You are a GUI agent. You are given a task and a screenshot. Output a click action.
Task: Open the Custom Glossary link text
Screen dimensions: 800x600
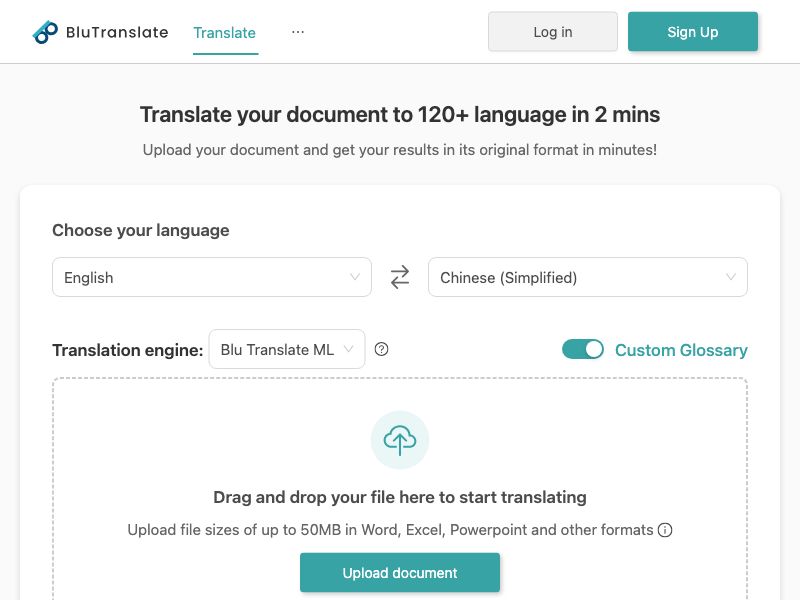click(681, 350)
